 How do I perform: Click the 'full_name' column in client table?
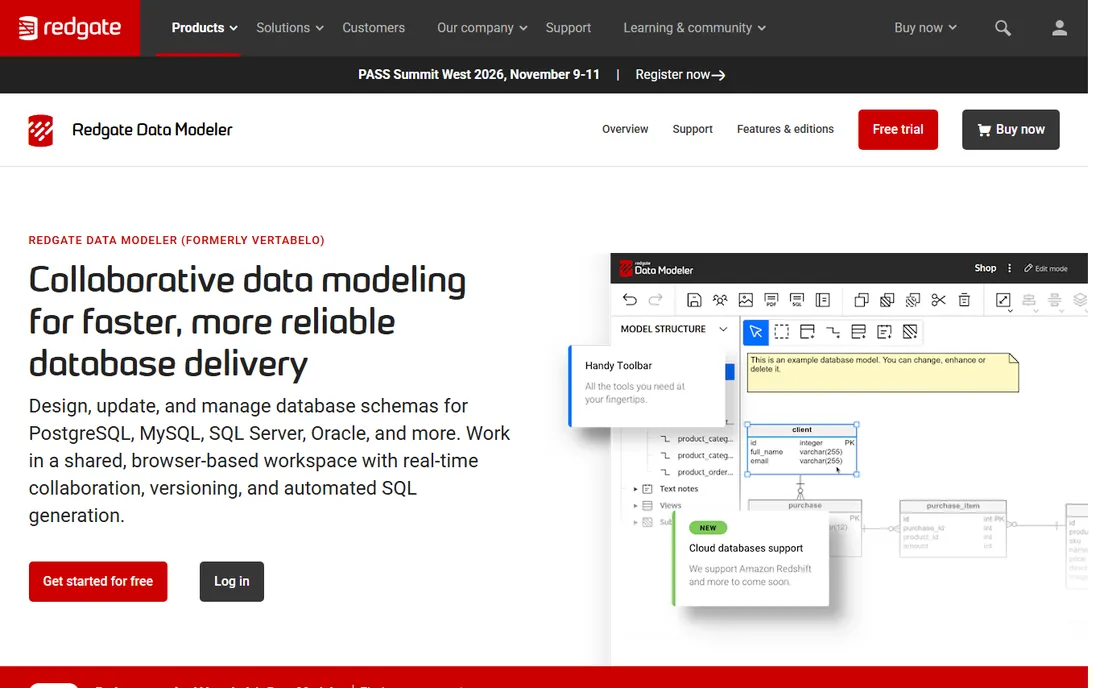click(766, 452)
